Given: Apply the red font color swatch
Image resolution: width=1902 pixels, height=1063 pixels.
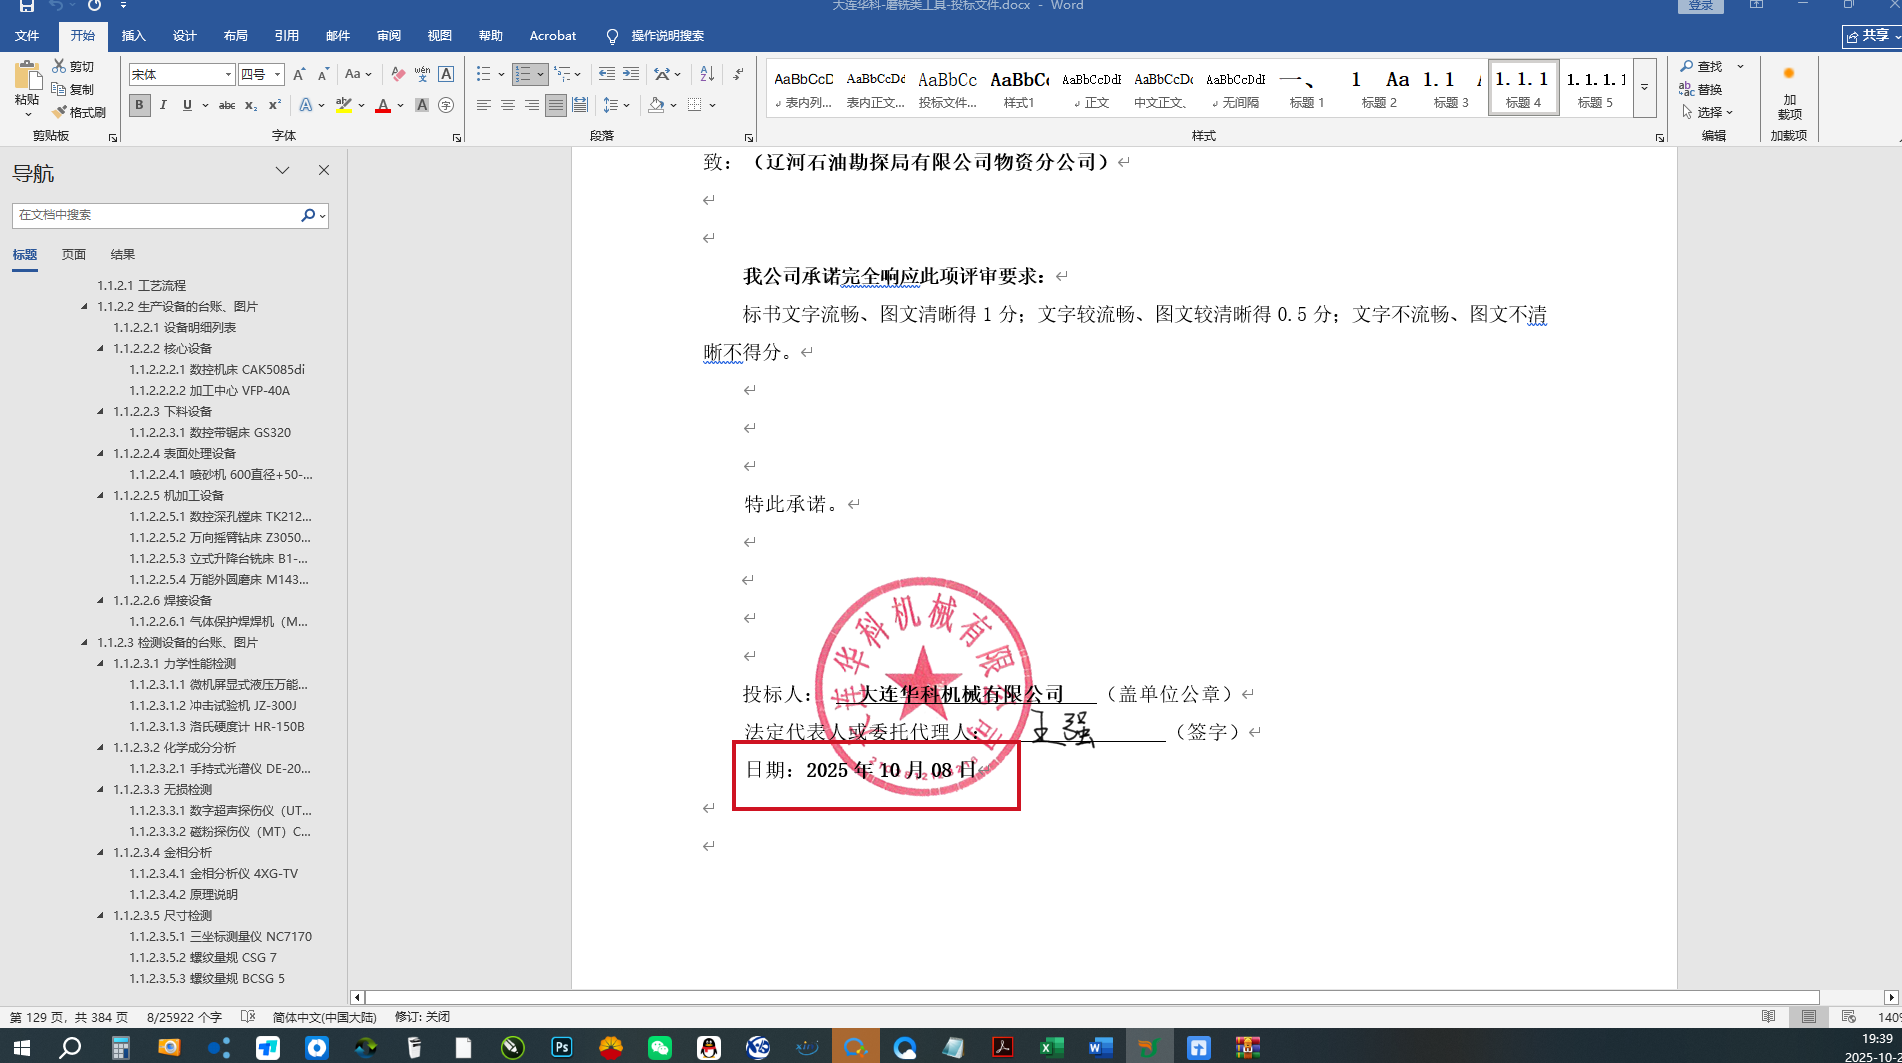Looking at the screenshot, I should click(x=382, y=105).
